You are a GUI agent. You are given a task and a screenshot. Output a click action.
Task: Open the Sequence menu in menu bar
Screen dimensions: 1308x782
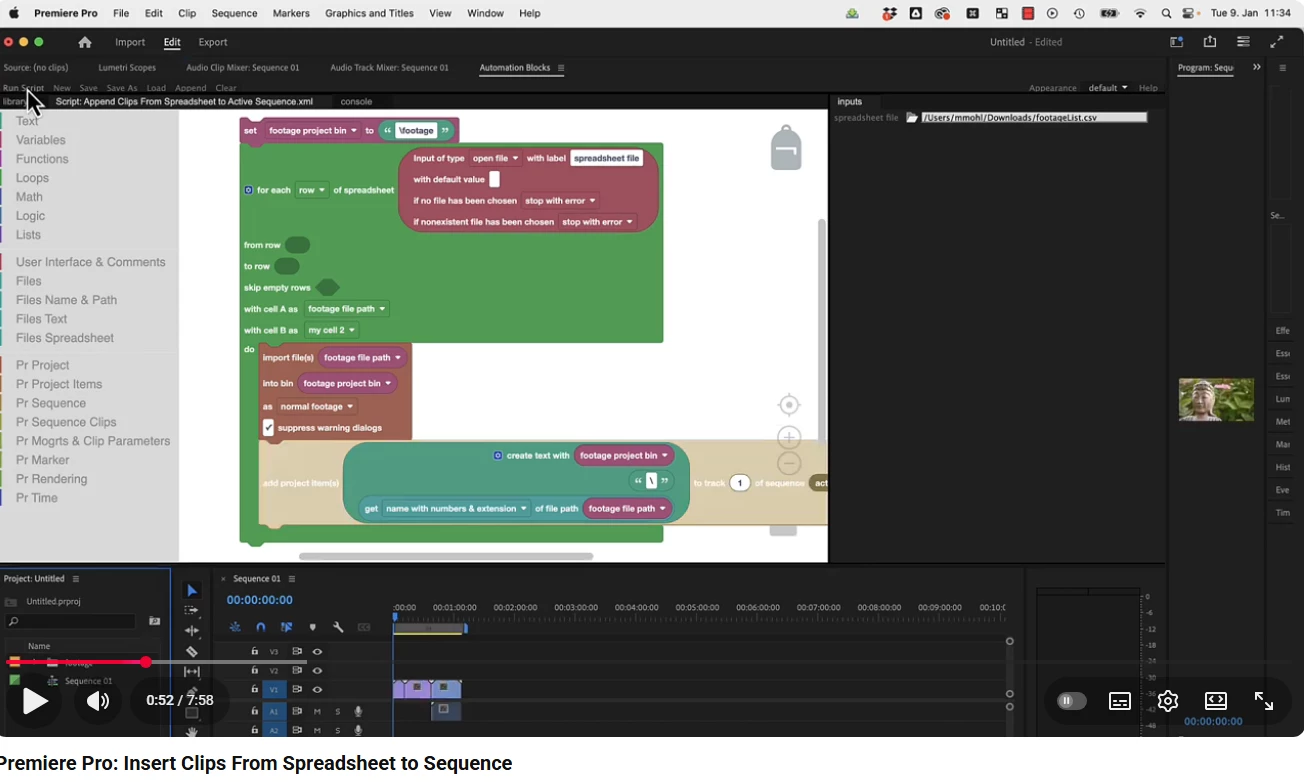pyautogui.click(x=235, y=14)
